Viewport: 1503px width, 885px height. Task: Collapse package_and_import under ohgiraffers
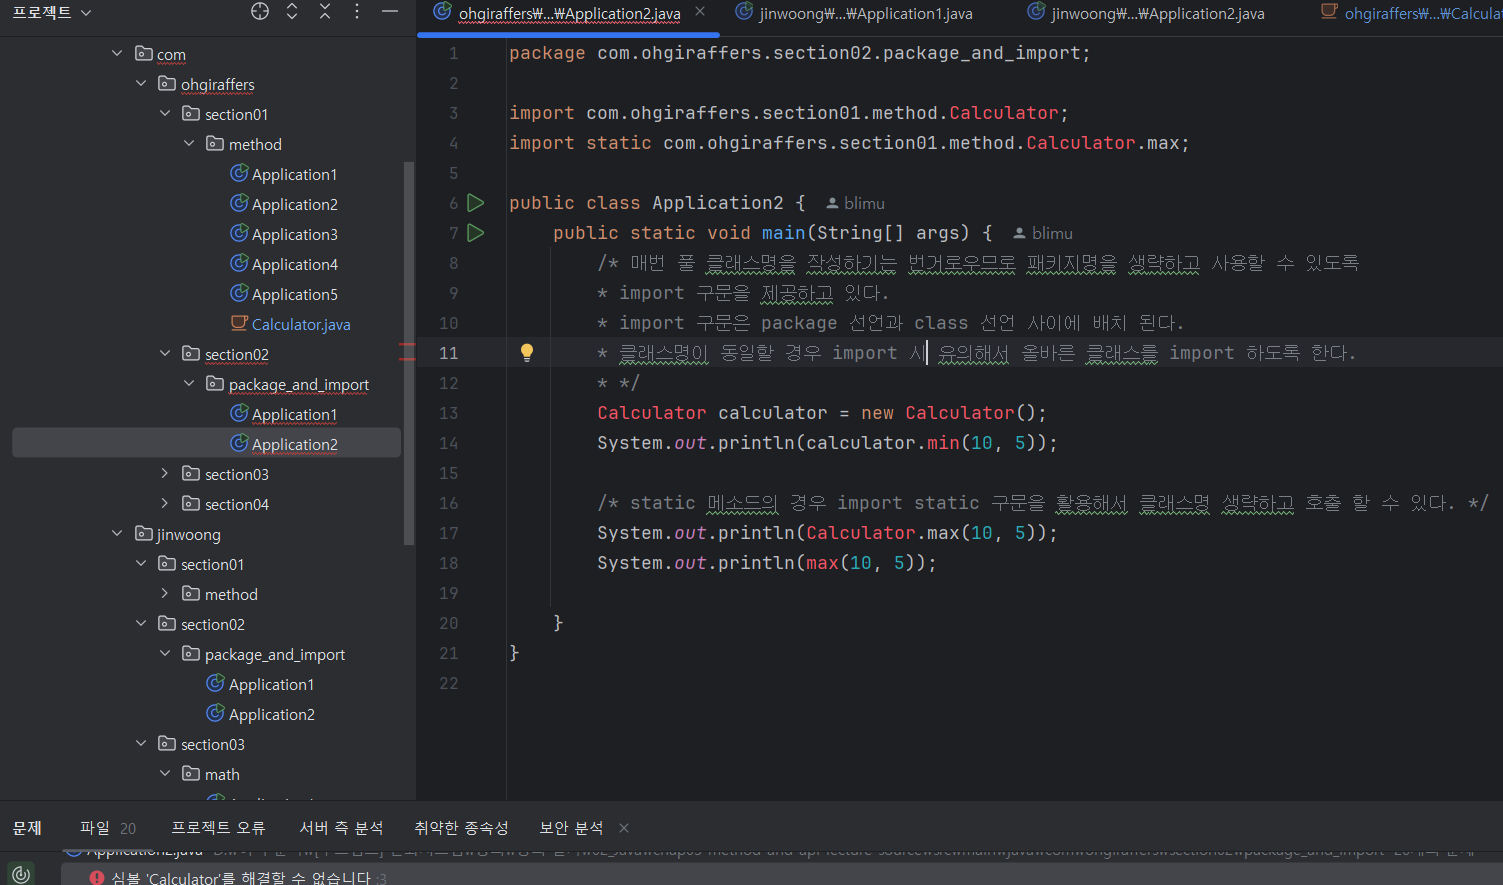click(x=189, y=383)
